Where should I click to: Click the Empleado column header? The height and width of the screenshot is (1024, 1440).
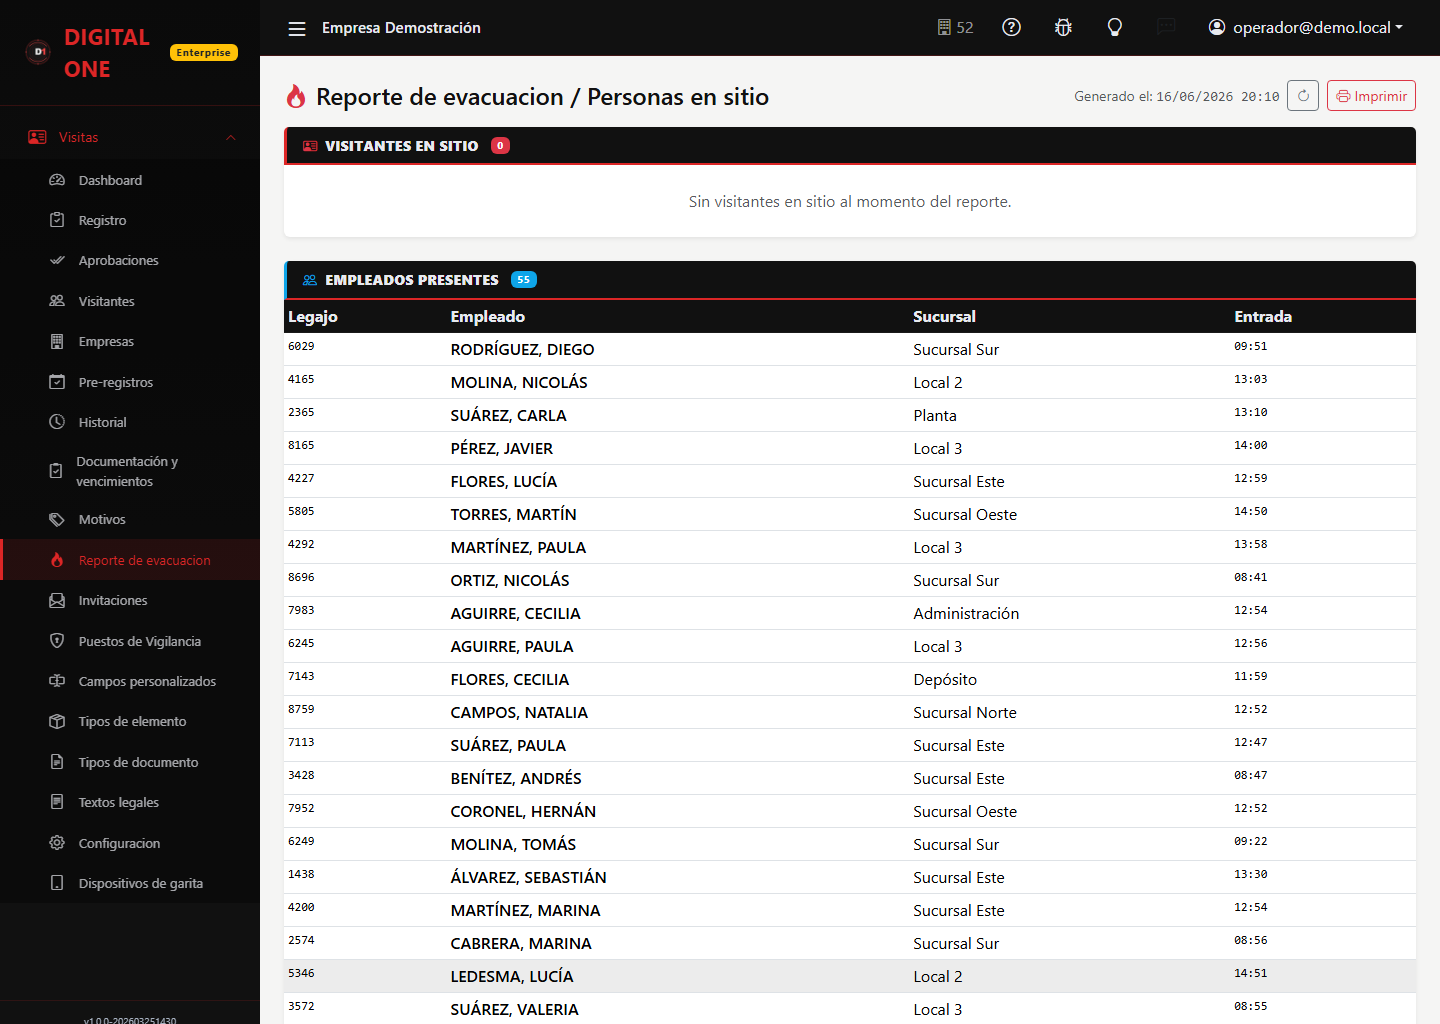487,316
